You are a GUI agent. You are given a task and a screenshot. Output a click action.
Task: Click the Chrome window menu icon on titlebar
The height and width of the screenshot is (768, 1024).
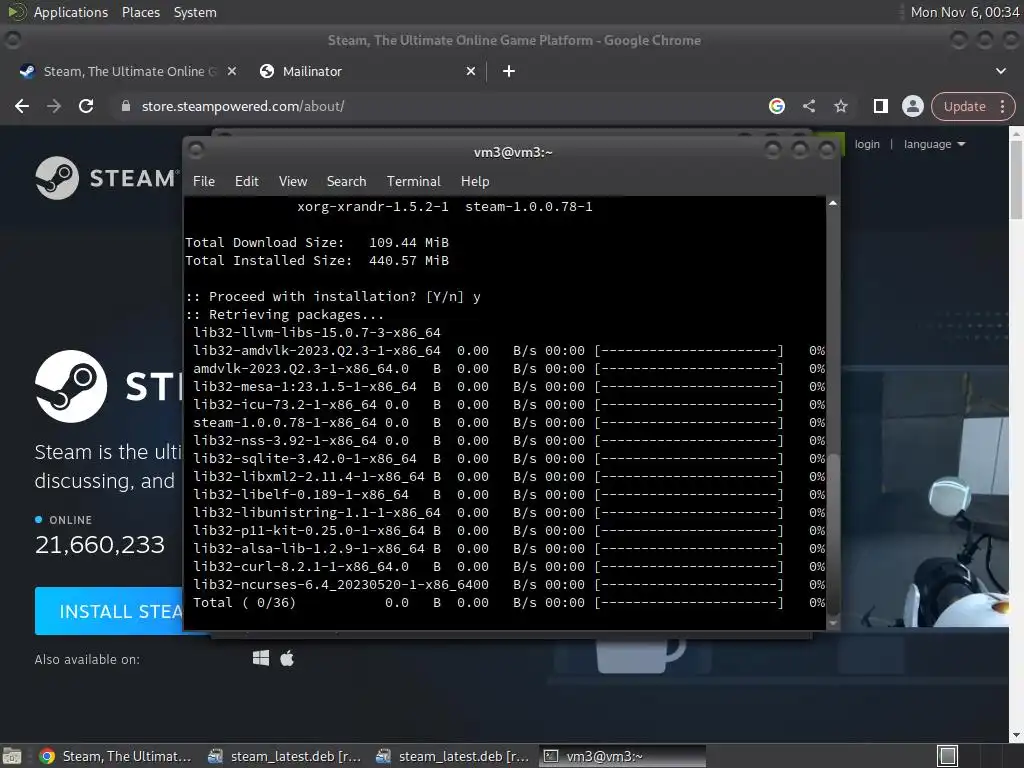12,40
